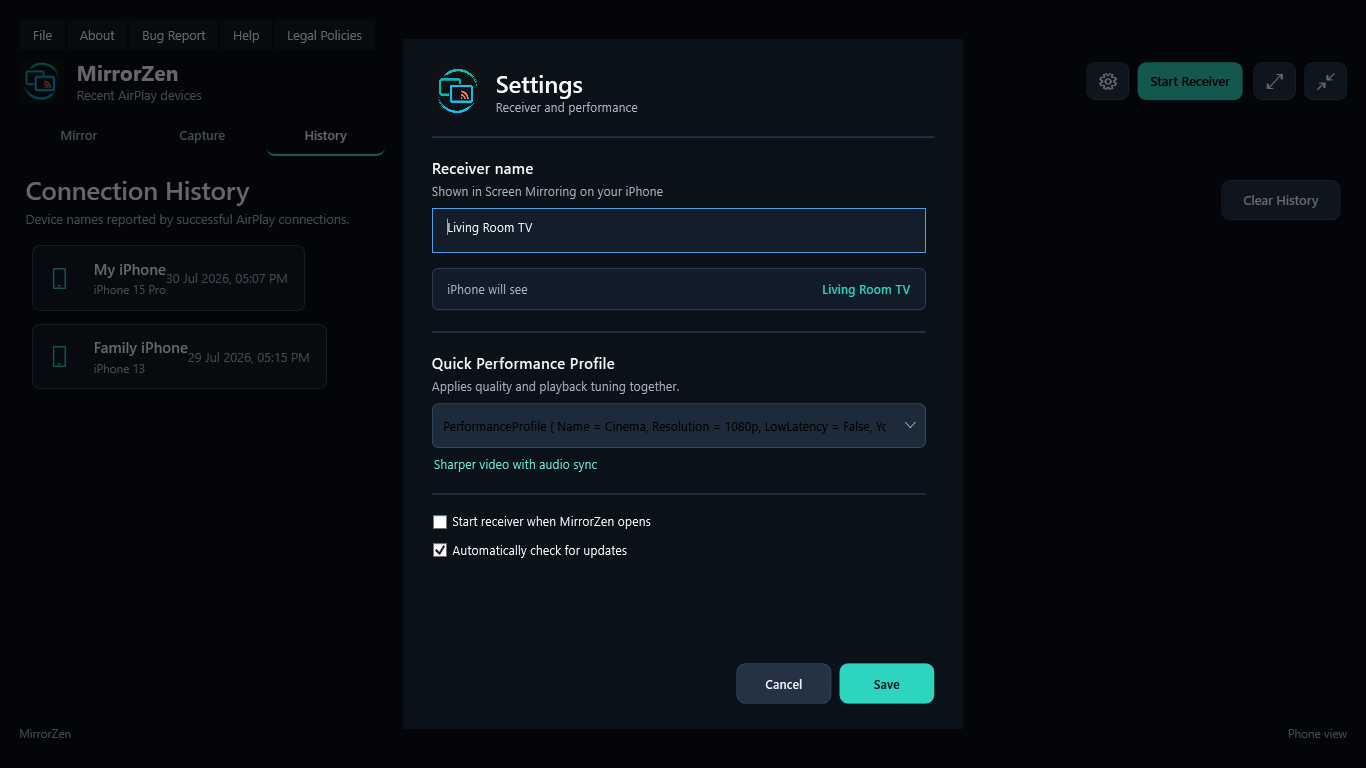Screen dimensions: 1366x768
Task: Click 'Sharper video with audio sync' text
Action: [x=516, y=465]
